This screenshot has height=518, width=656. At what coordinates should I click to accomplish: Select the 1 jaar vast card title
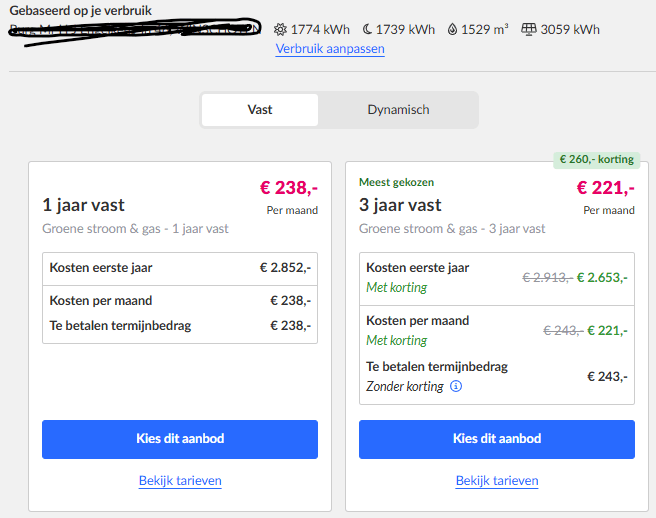[83, 205]
